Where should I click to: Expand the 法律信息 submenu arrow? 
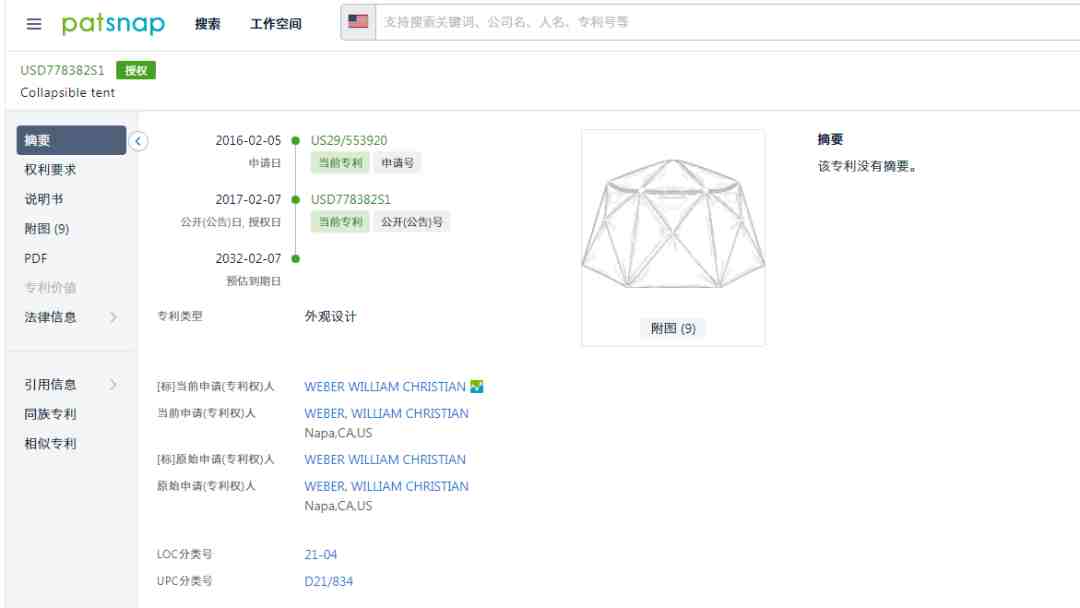coord(113,317)
